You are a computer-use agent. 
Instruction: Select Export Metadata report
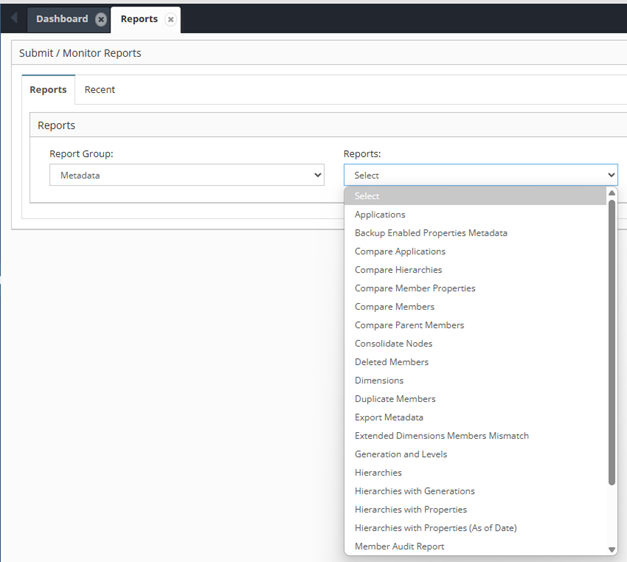475,417
